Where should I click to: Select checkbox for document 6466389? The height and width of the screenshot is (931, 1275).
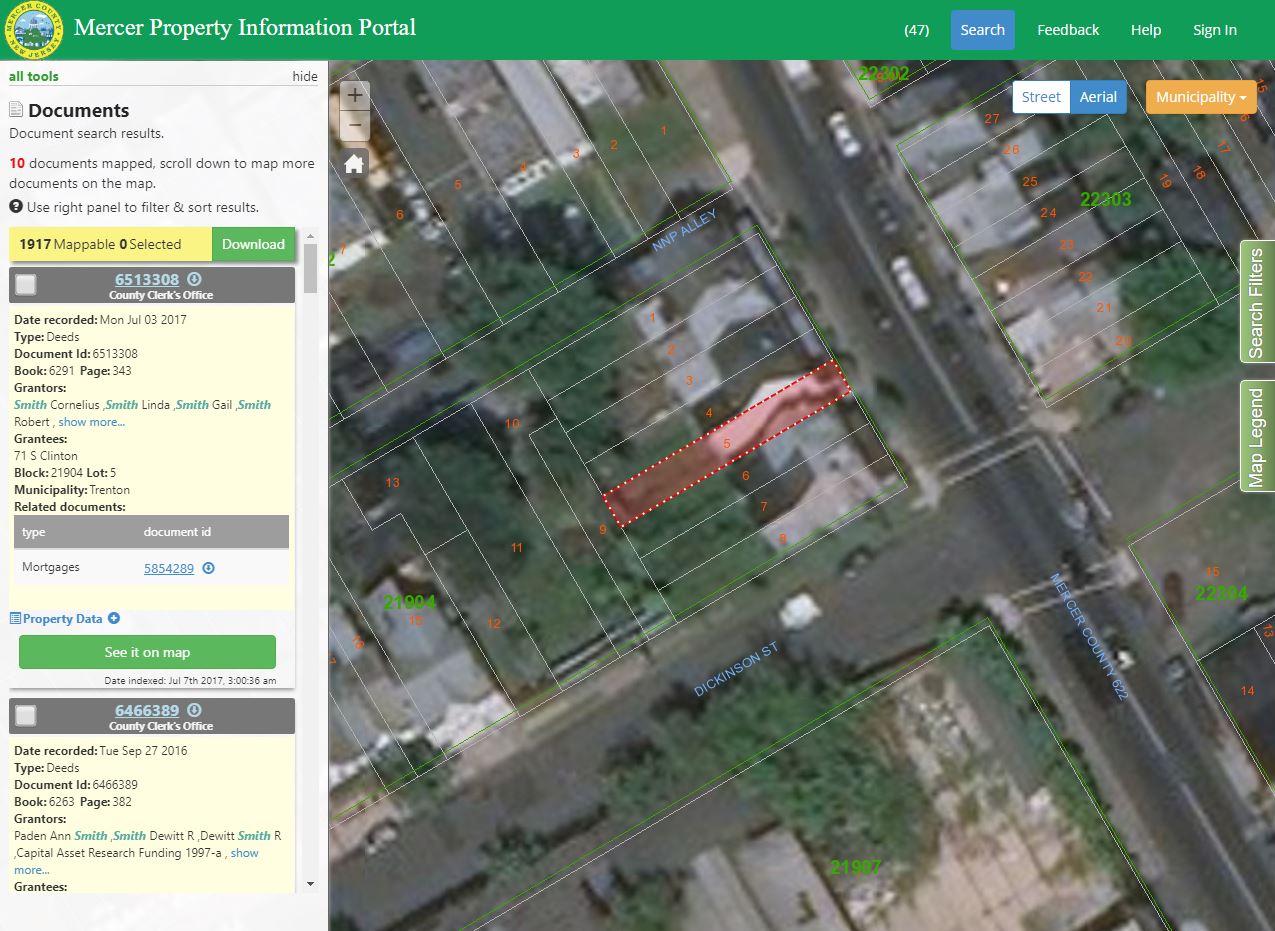coord(26,716)
